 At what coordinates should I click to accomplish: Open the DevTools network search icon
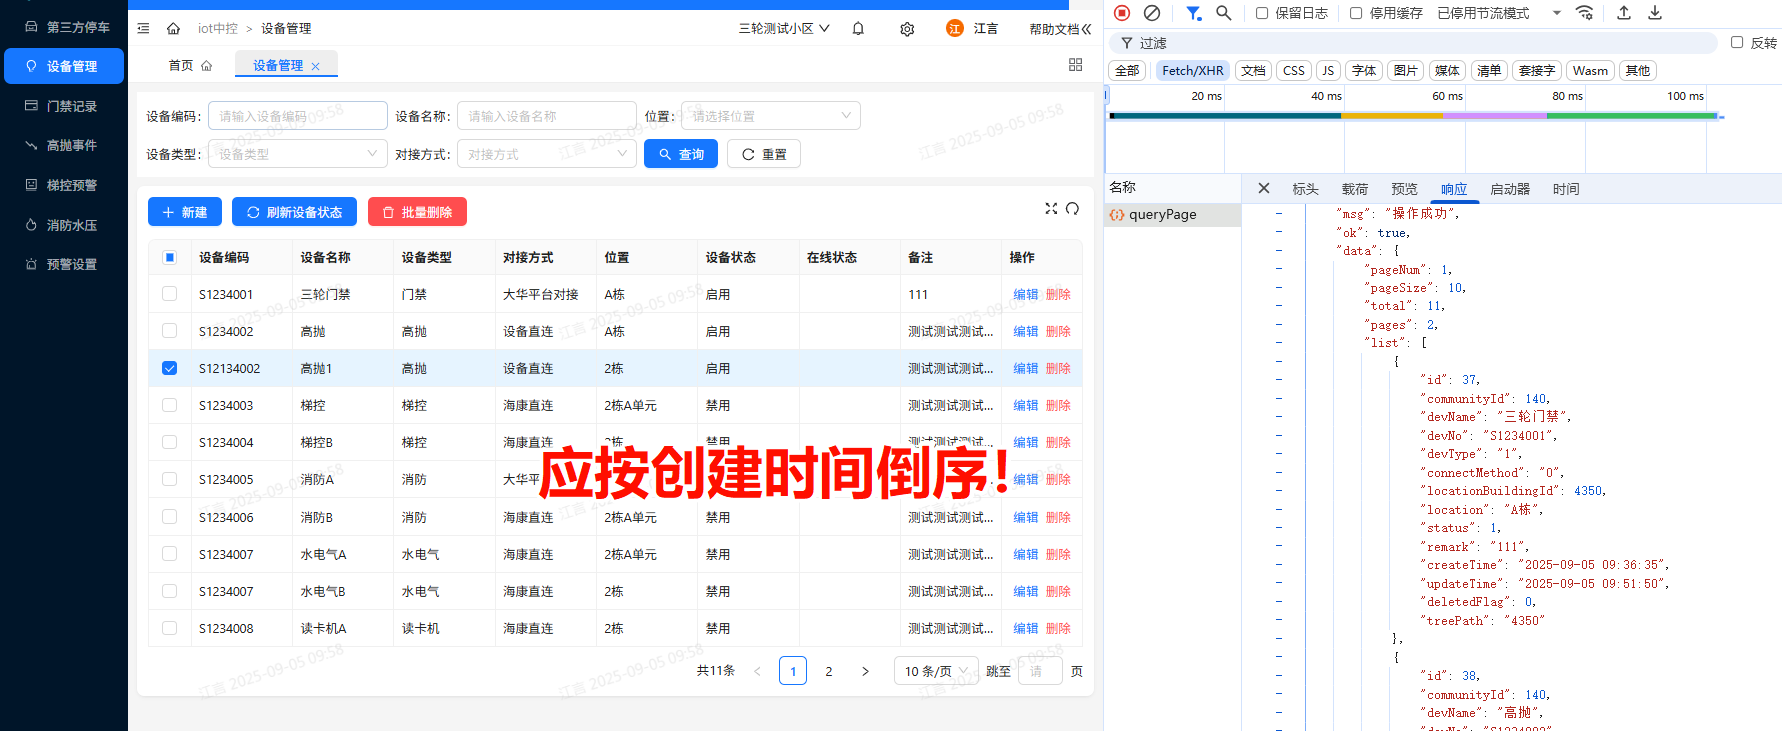(x=1223, y=13)
